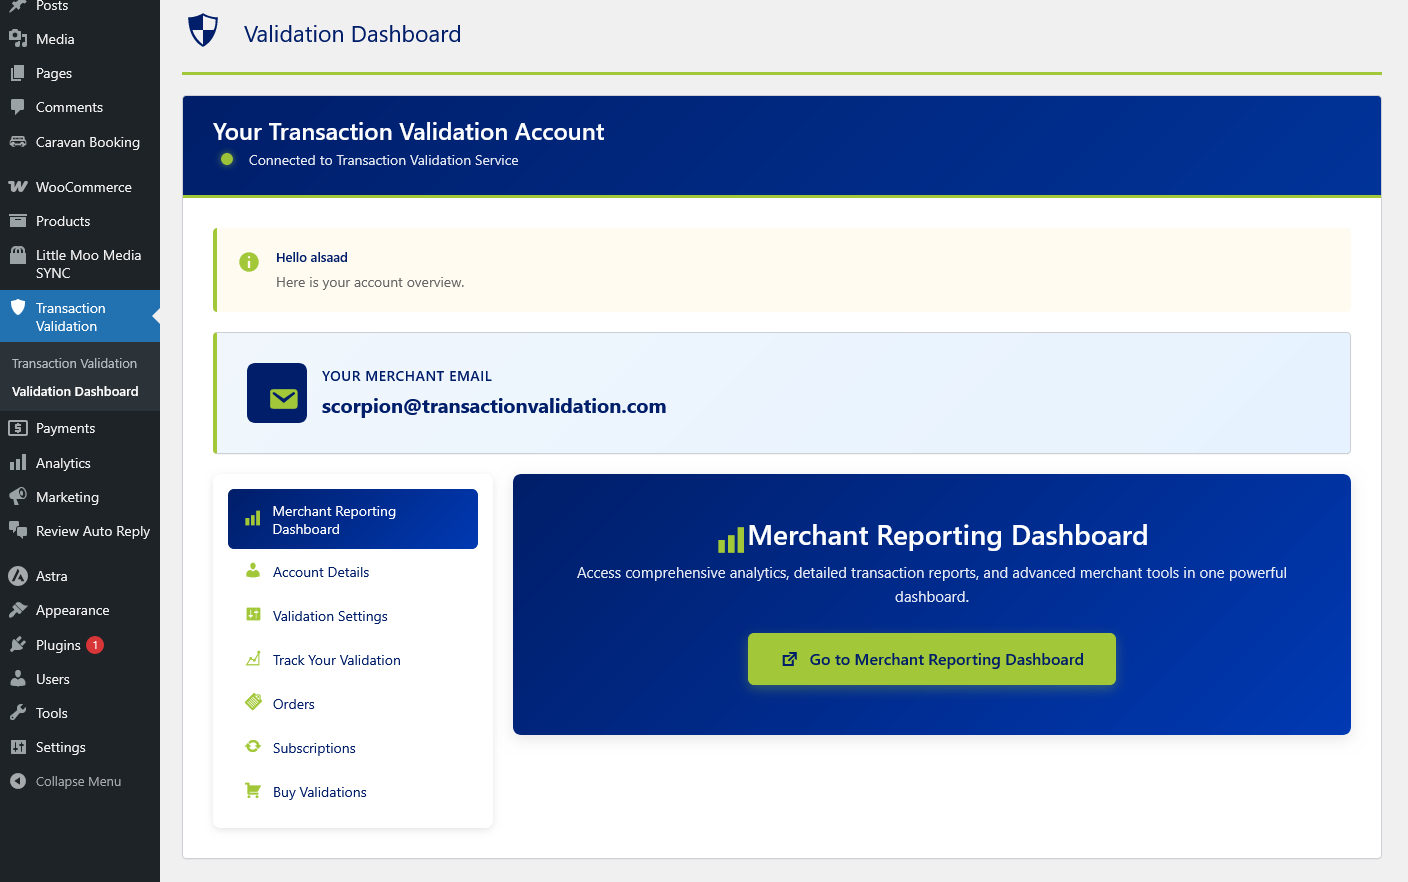Click the Validation Settings icon

pos(253,615)
